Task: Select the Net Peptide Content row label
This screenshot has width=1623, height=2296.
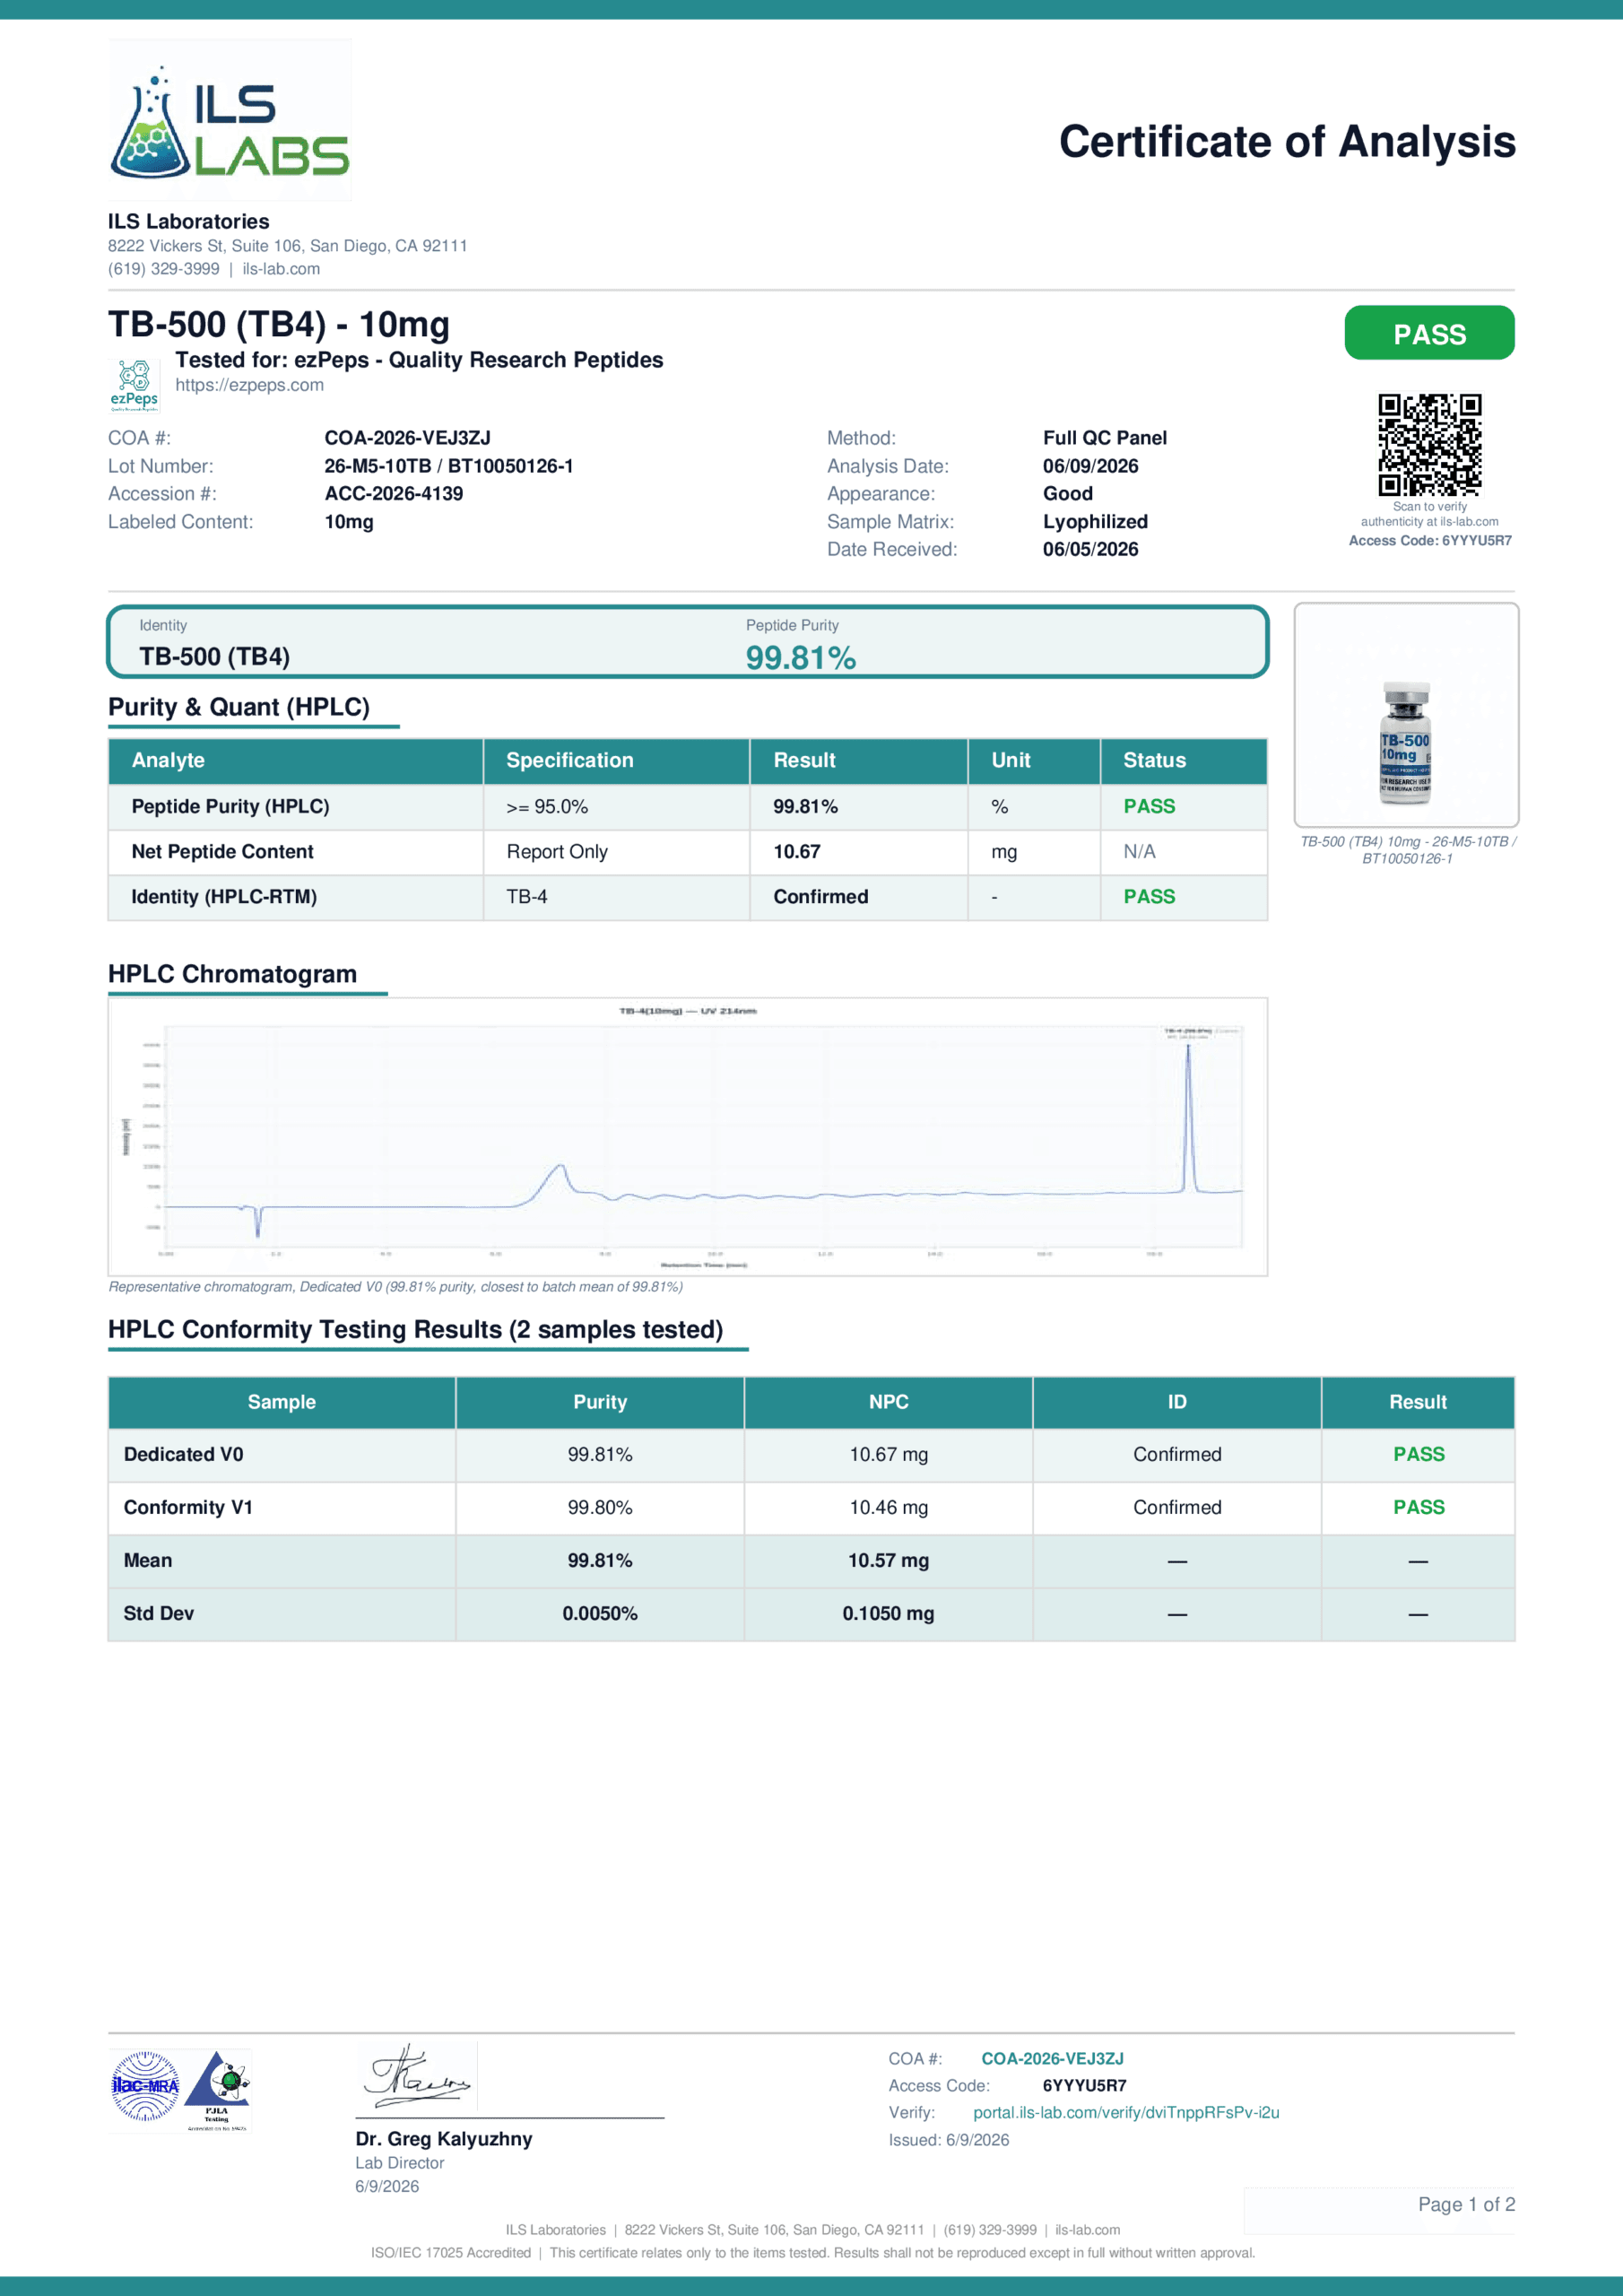Action: coord(222,851)
